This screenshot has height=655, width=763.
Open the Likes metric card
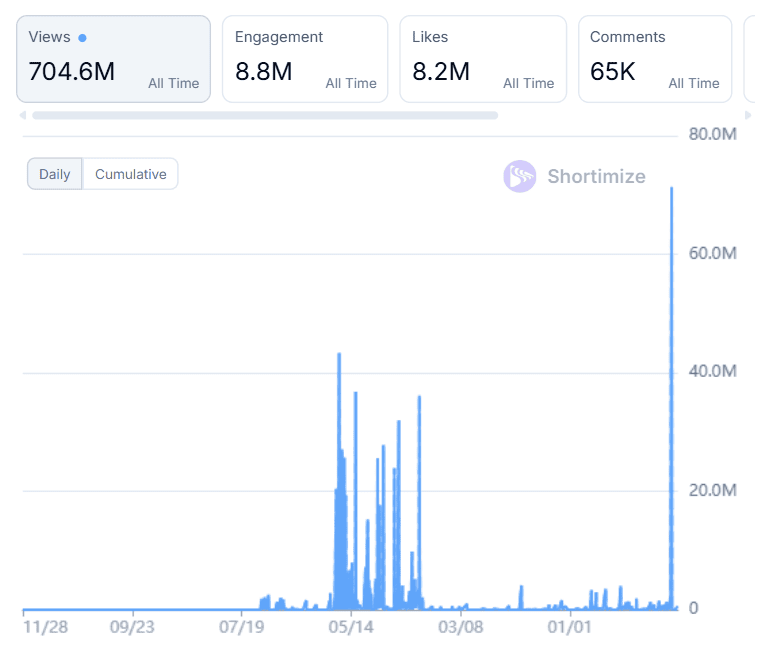pos(482,59)
